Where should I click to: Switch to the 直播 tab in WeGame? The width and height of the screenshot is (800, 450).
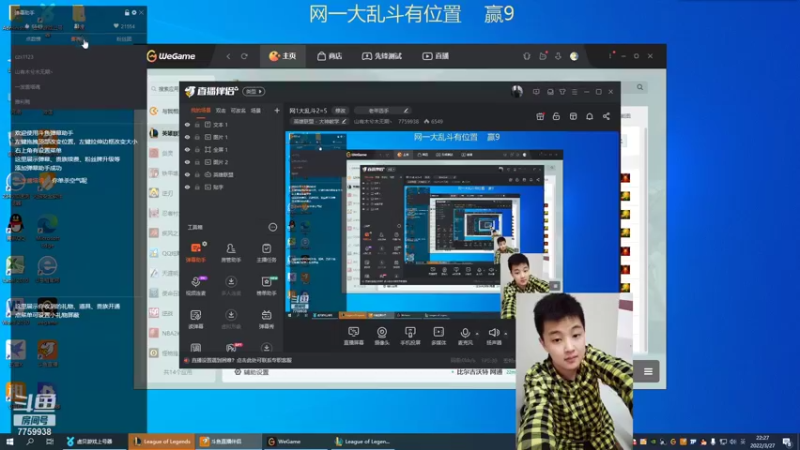[435, 56]
